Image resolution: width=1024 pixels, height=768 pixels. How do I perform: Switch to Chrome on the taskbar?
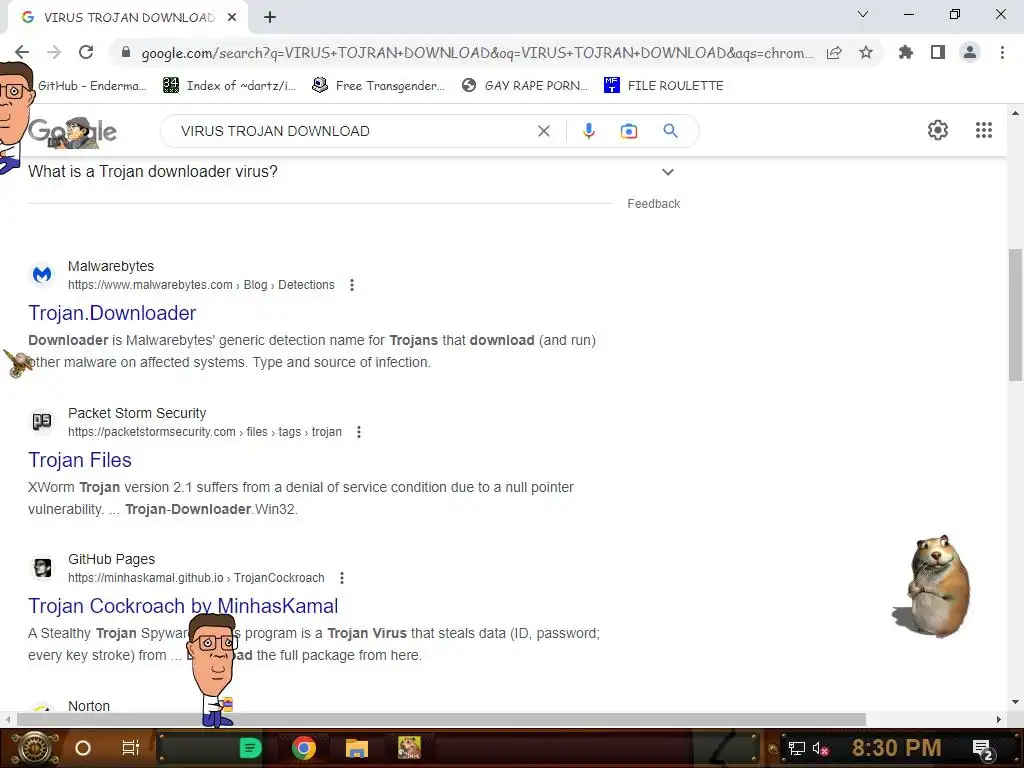(304, 748)
